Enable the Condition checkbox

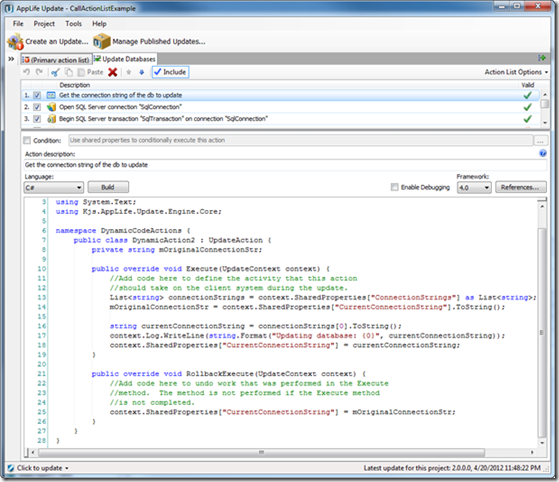click(x=27, y=140)
